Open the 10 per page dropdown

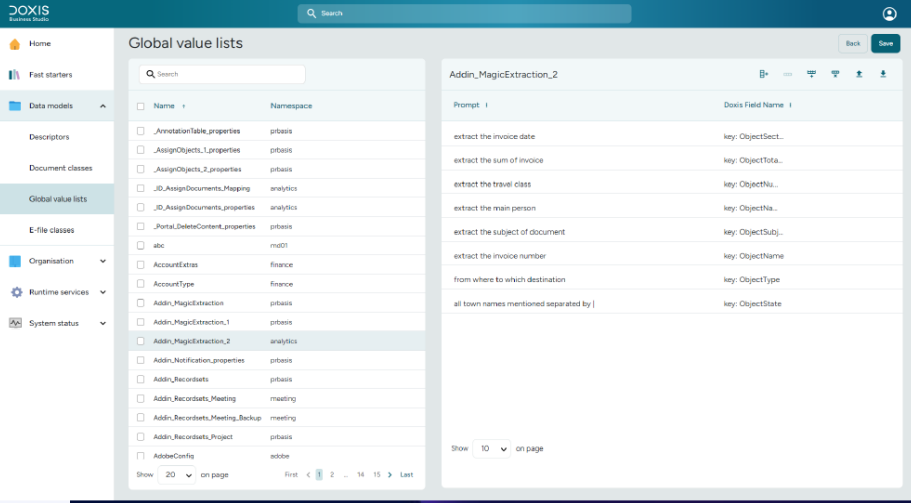click(x=492, y=448)
